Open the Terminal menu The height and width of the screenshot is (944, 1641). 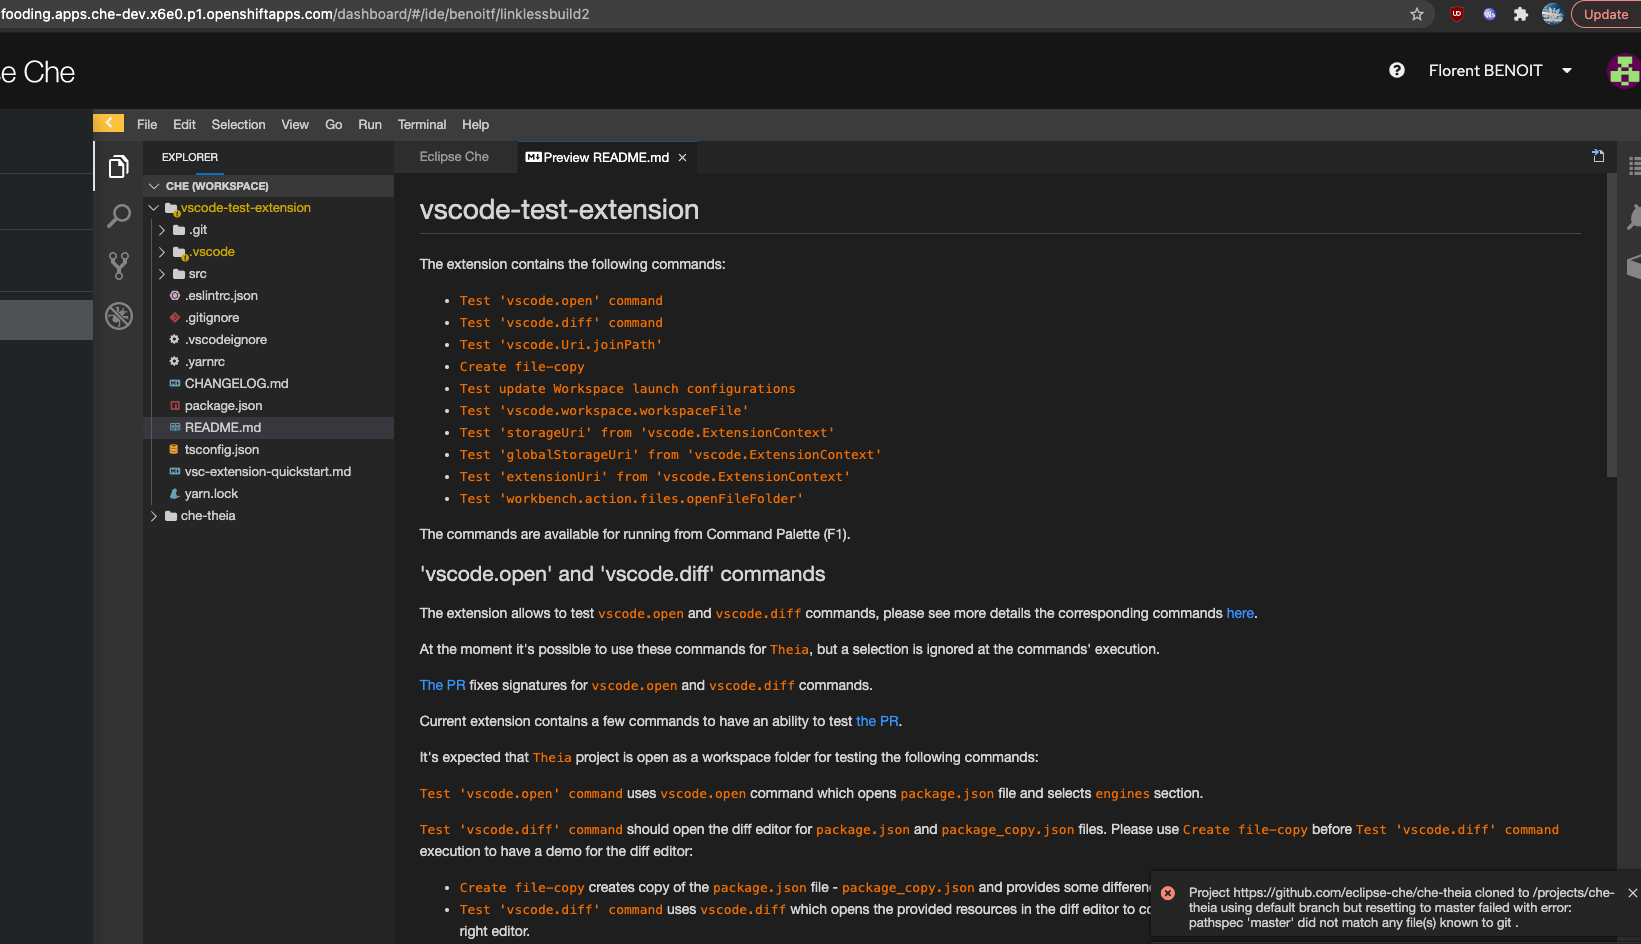pos(422,125)
